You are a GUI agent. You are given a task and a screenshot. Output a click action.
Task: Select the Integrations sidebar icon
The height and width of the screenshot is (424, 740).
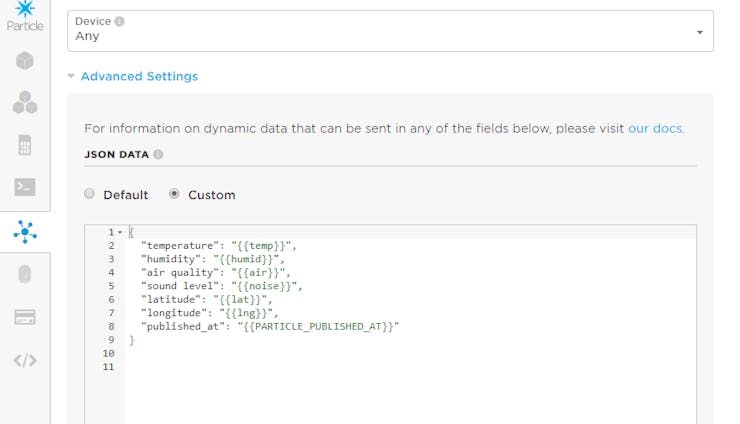[25, 232]
